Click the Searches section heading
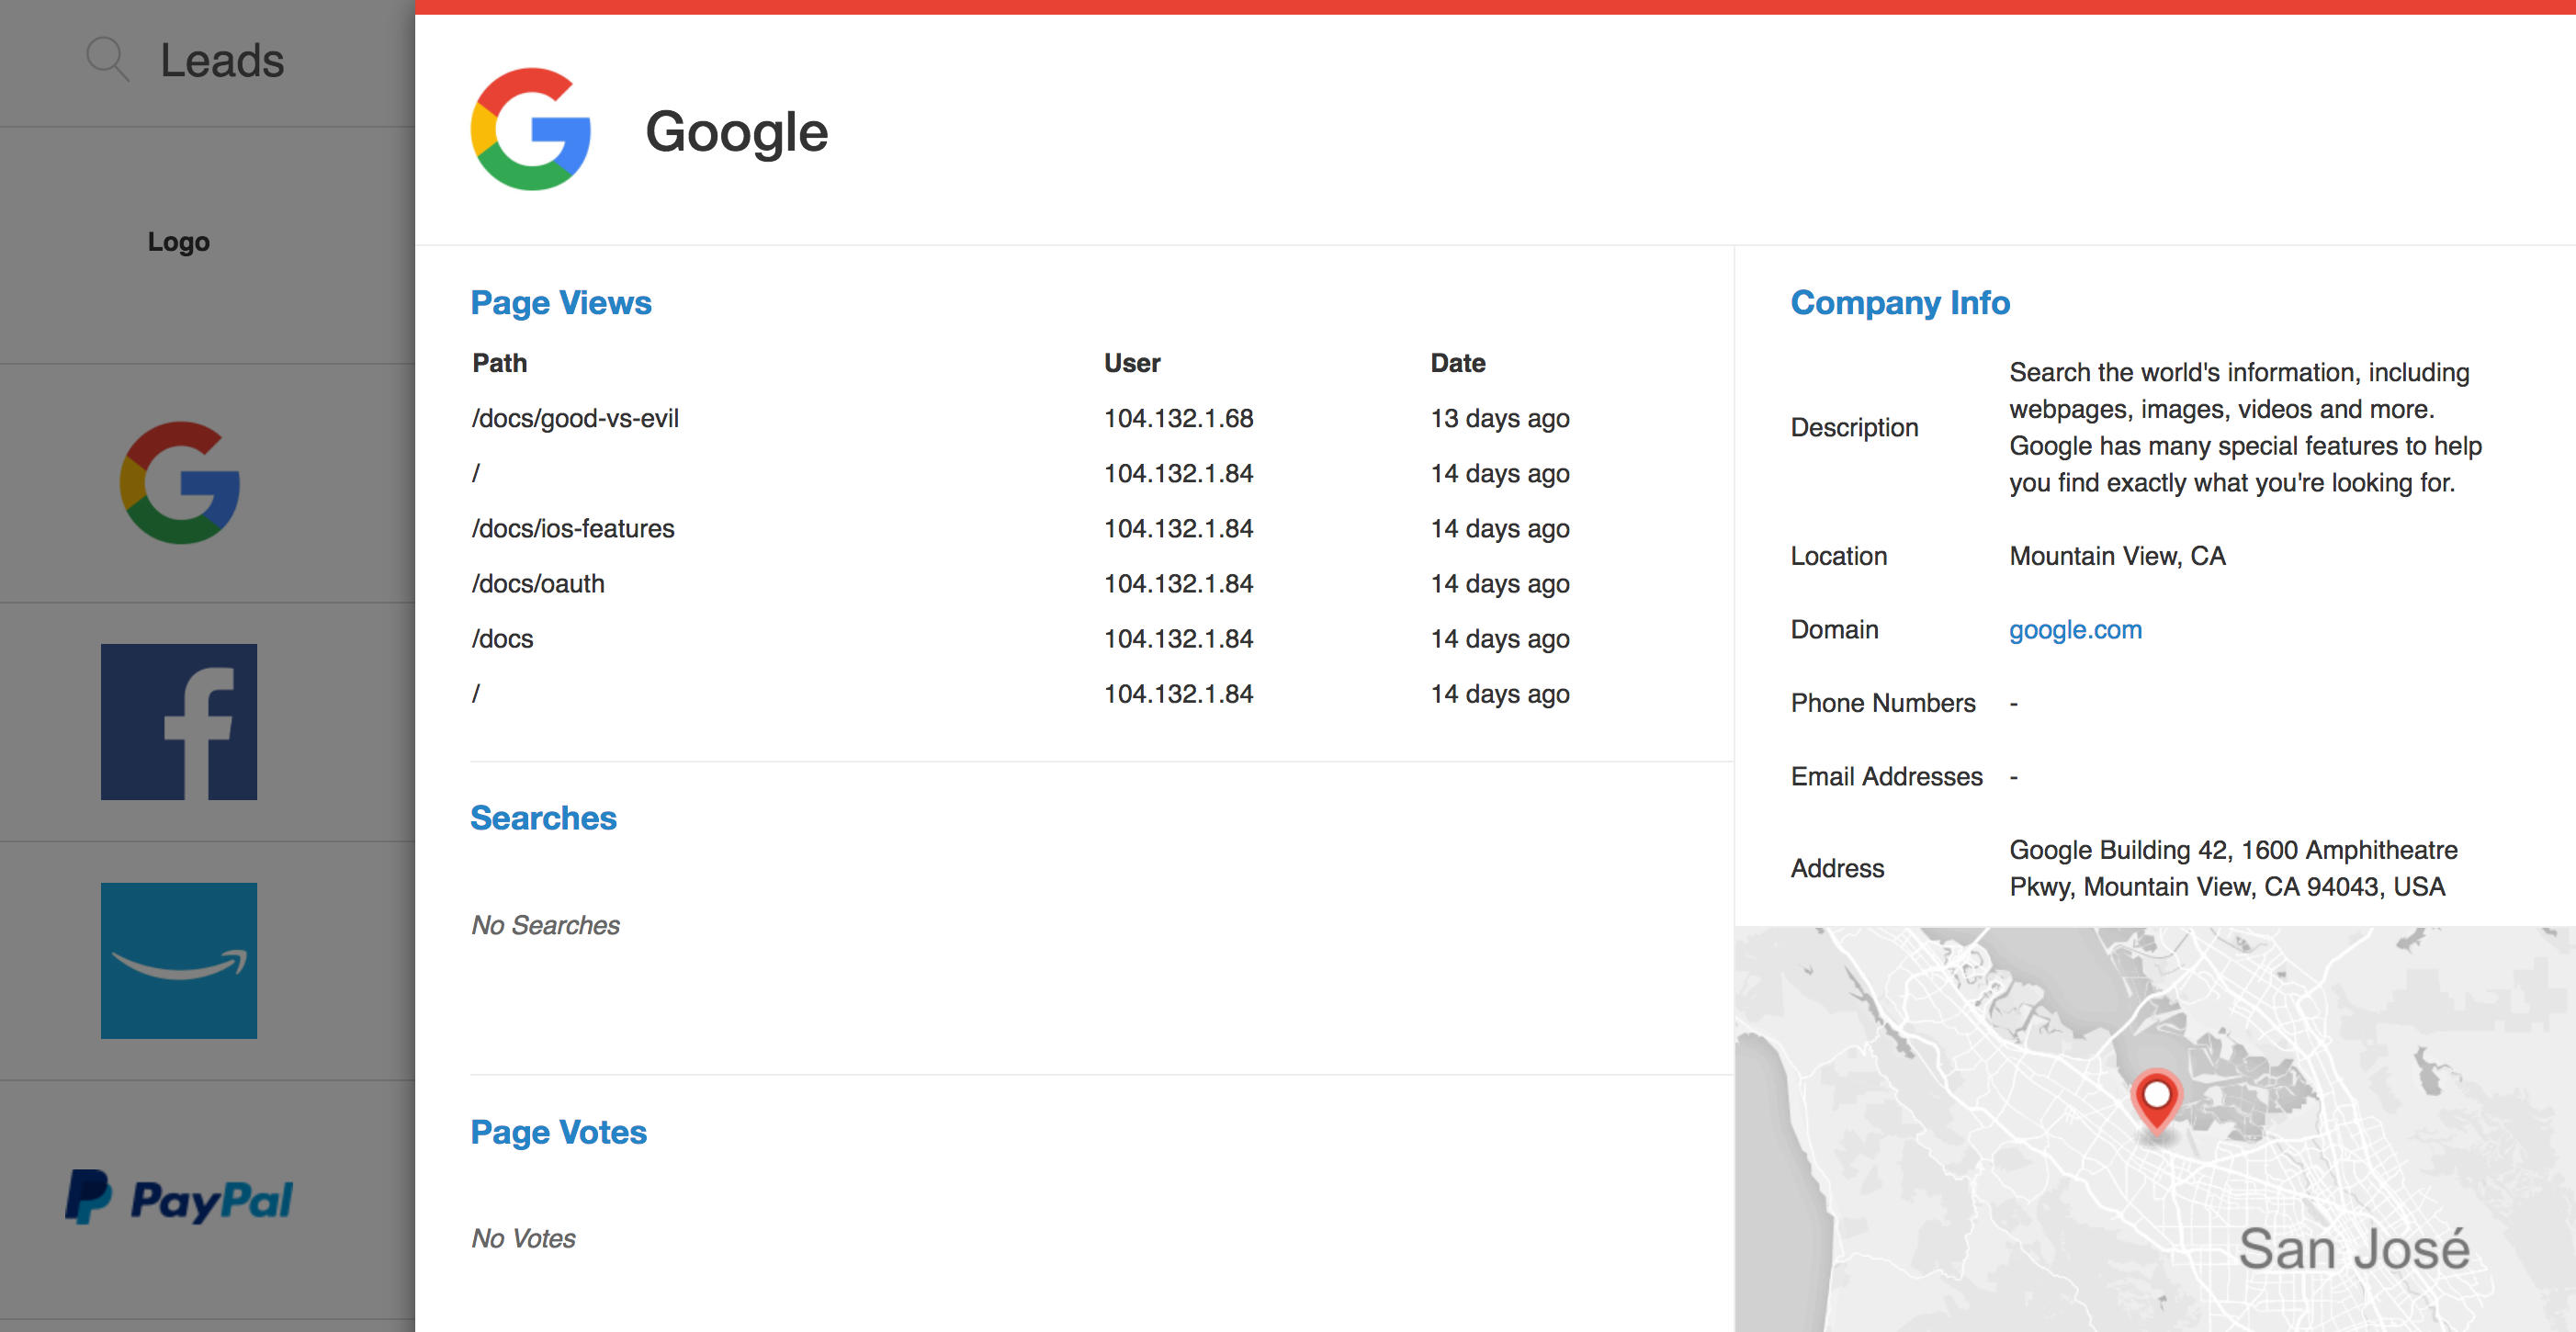Image resolution: width=2576 pixels, height=1332 pixels. [543, 818]
